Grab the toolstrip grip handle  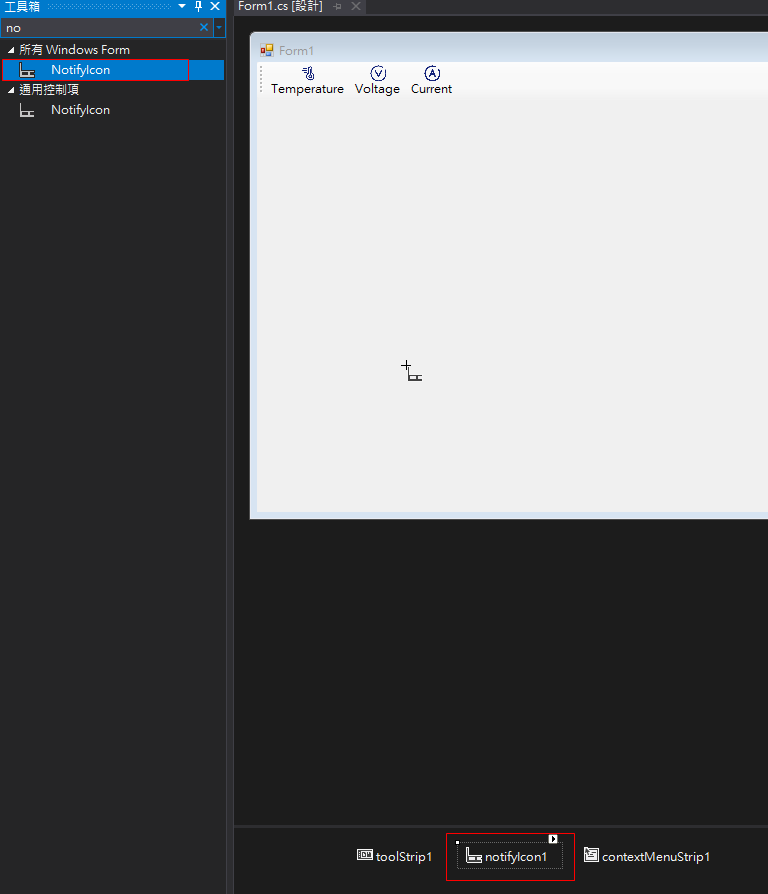coord(261,79)
